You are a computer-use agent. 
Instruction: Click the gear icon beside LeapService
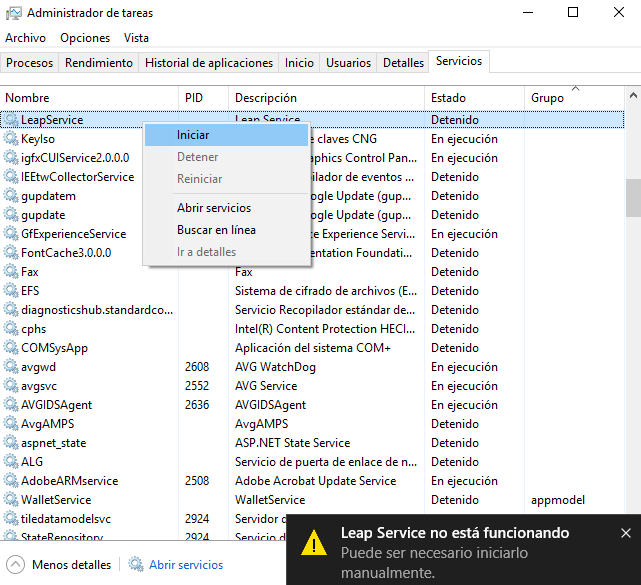(11, 120)
